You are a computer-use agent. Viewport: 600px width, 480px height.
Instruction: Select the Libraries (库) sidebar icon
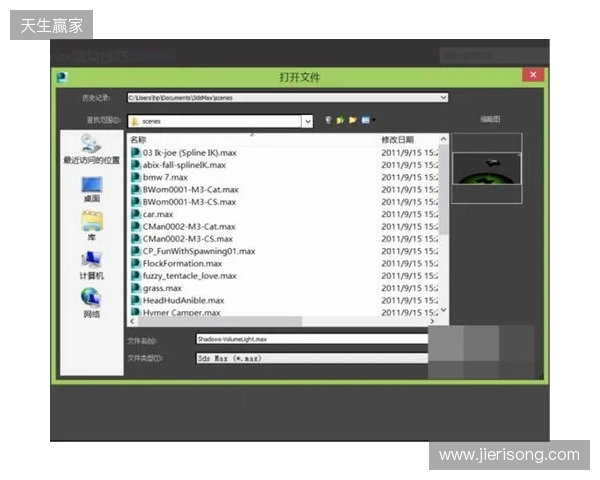[91, 225]
